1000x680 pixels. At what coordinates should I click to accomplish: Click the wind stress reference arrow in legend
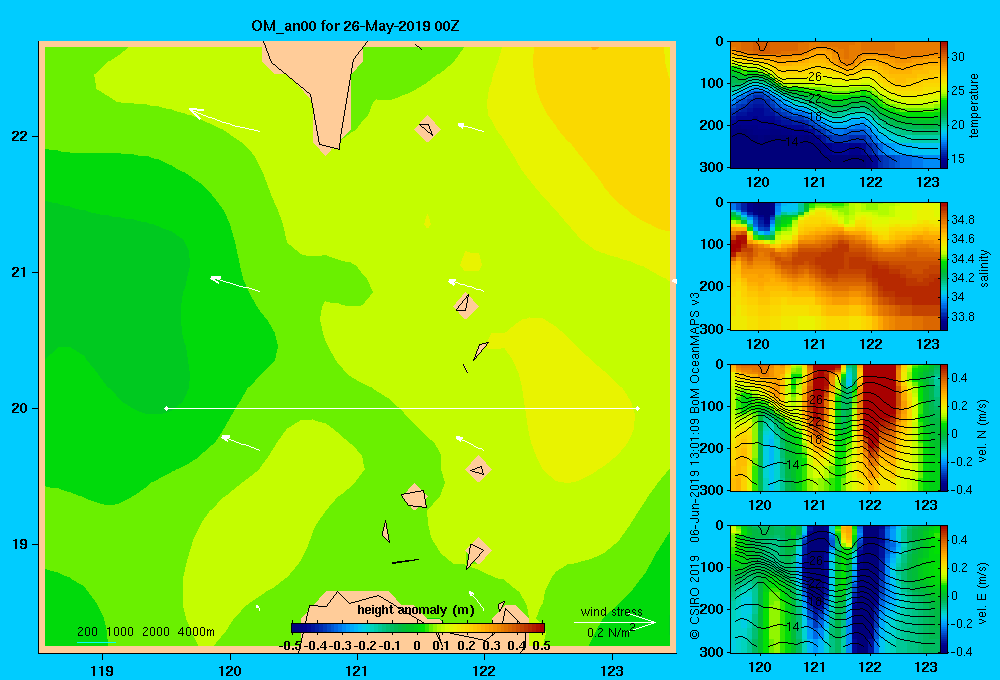coord(615,623)
